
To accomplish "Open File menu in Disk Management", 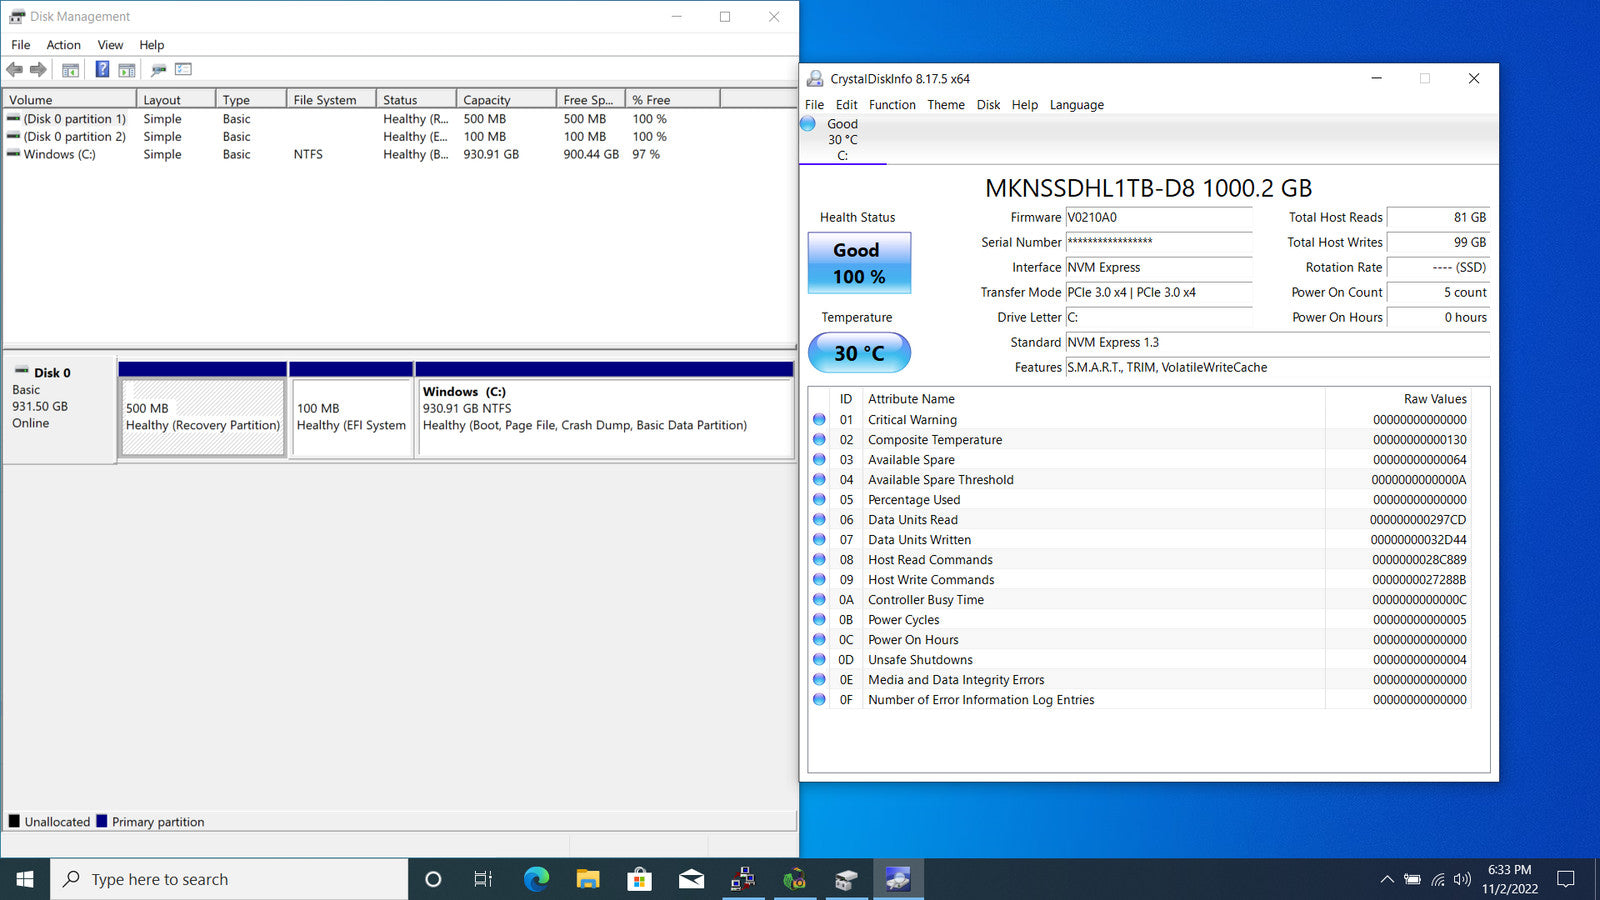I will pos(20,45).
